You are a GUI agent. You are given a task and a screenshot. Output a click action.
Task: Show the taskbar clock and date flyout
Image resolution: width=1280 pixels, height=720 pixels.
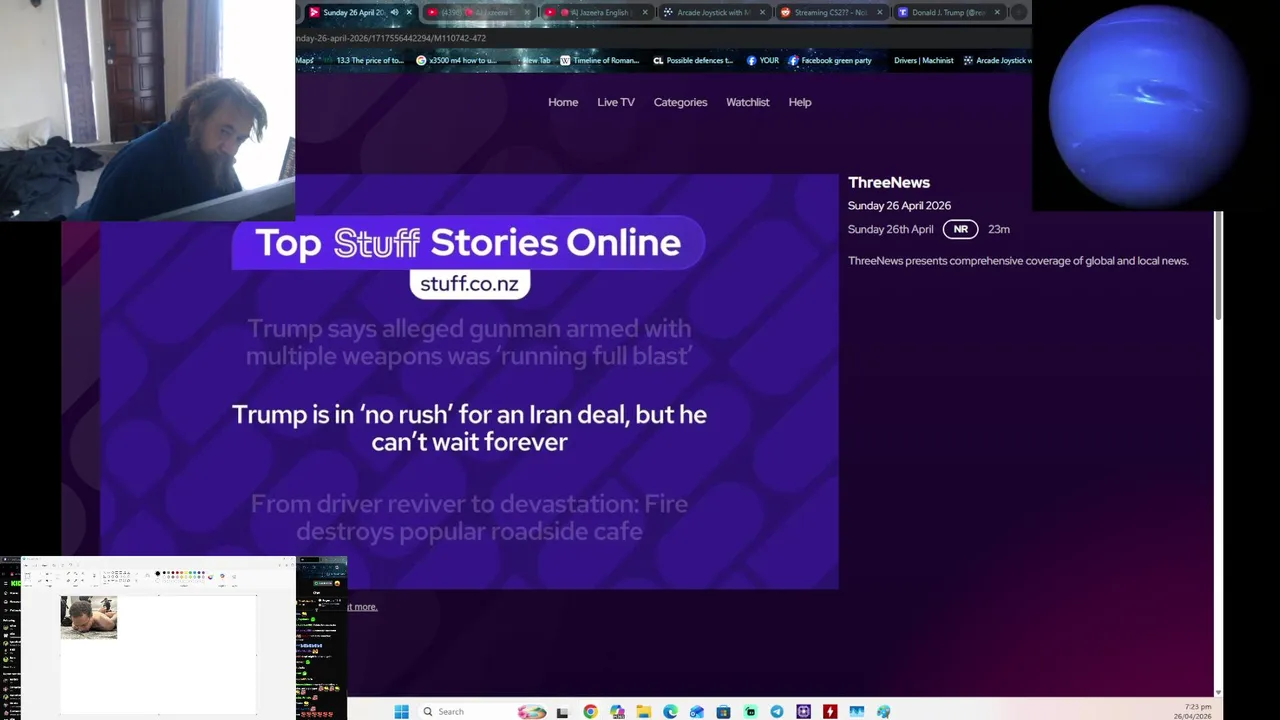[1192, 712]
